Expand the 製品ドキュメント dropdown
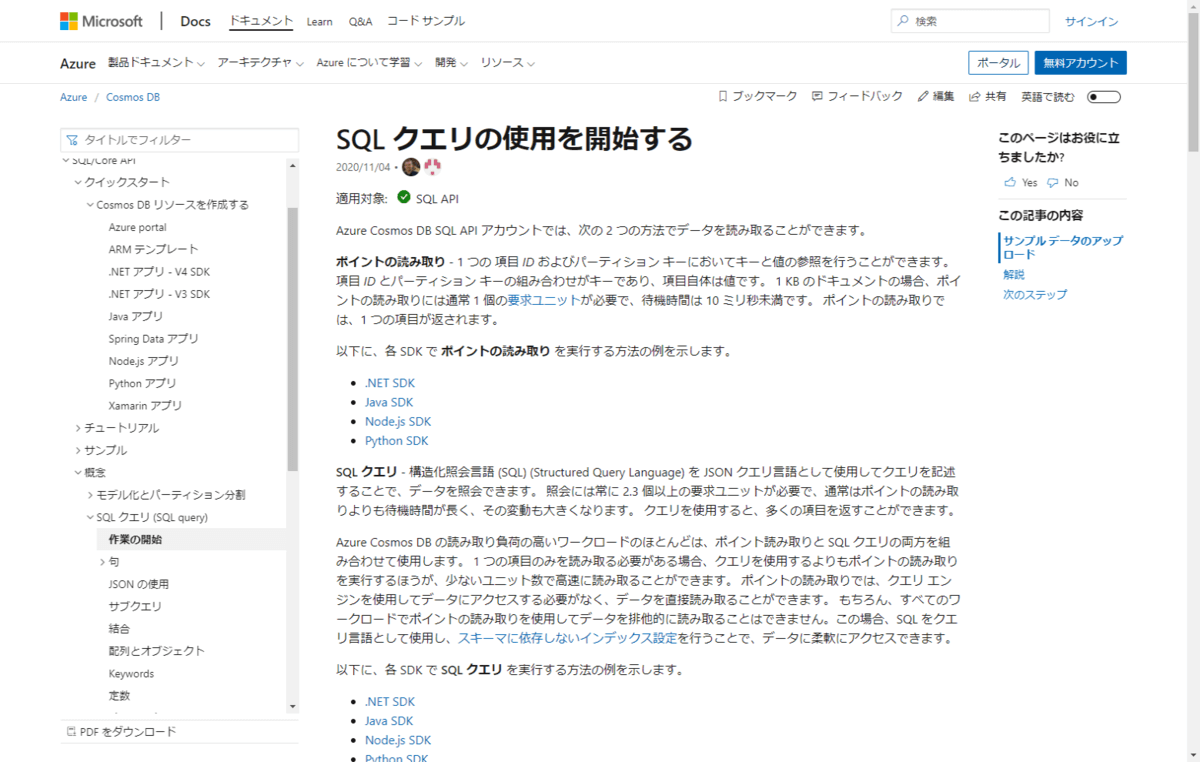This screenshot has height=762, width=1200. point(156,63)
